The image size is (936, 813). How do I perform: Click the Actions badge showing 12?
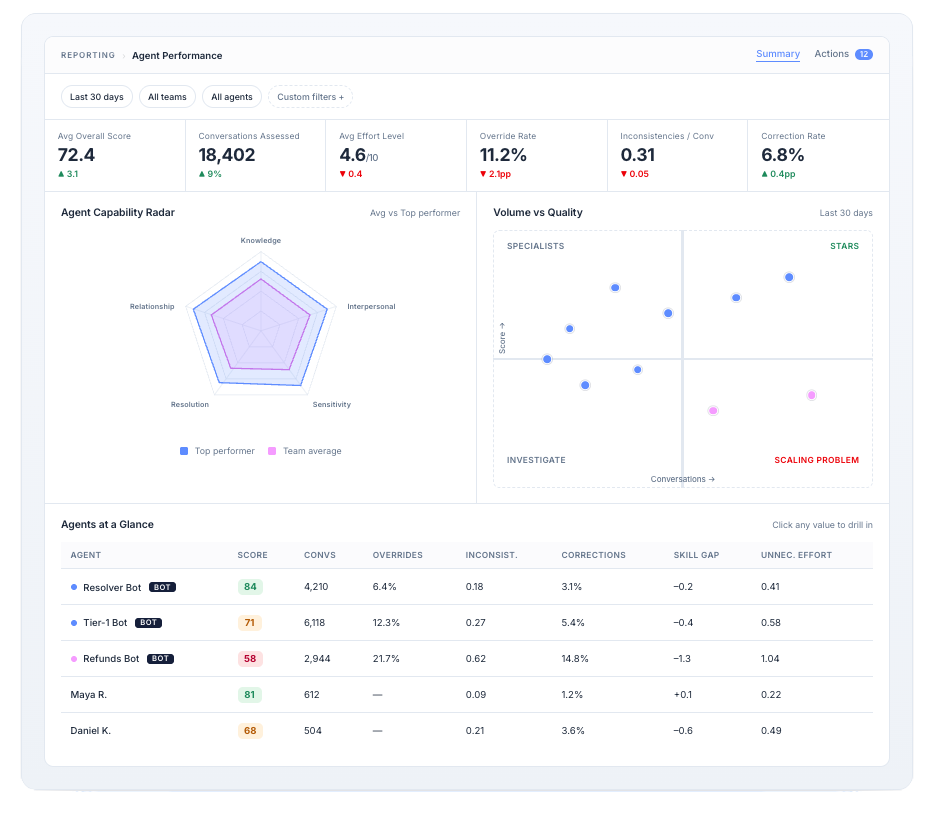coord(863,54)
